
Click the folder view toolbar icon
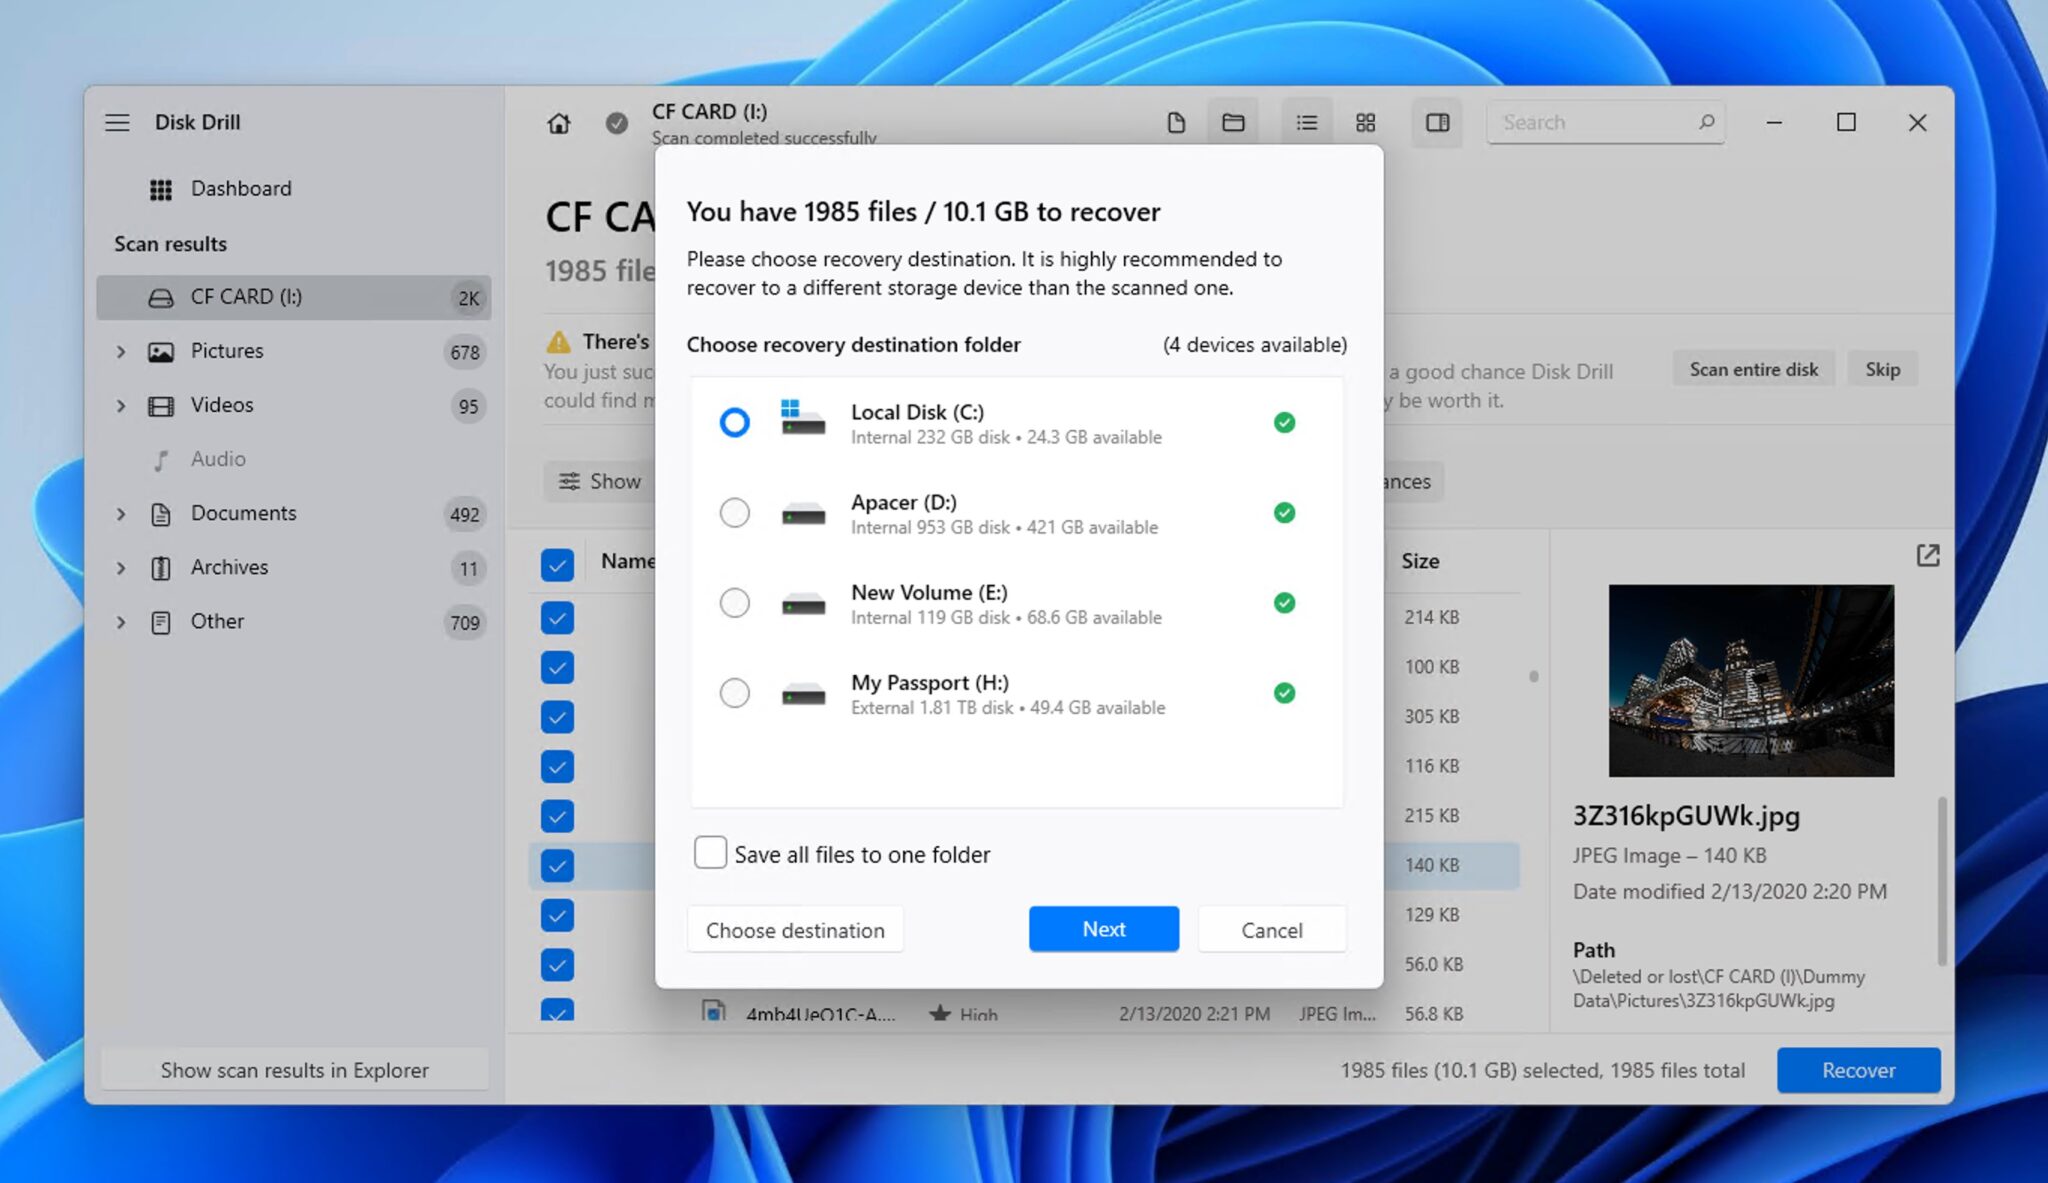click(1232, 122)
